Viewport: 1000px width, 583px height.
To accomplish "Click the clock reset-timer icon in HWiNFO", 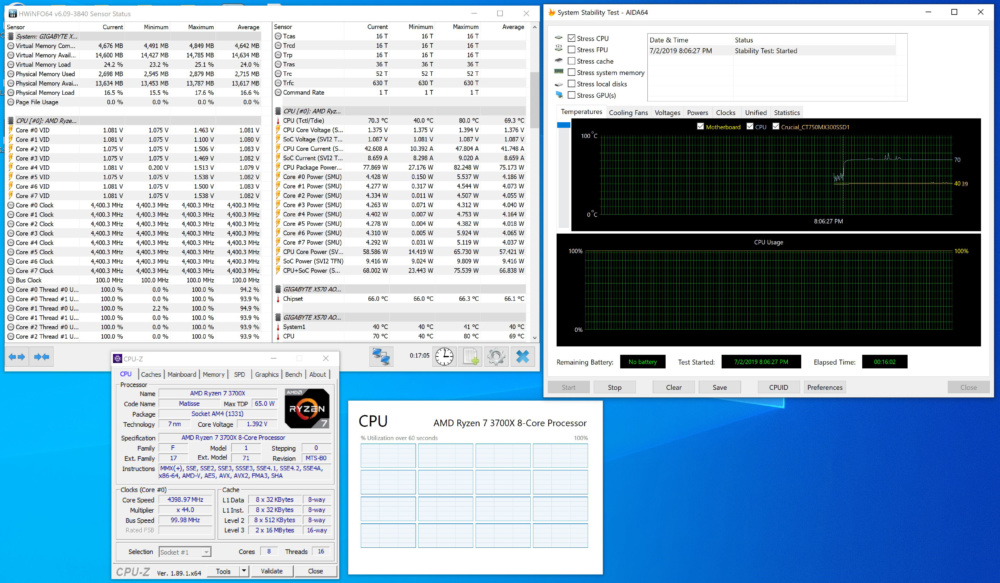I will tap(445, 357).
